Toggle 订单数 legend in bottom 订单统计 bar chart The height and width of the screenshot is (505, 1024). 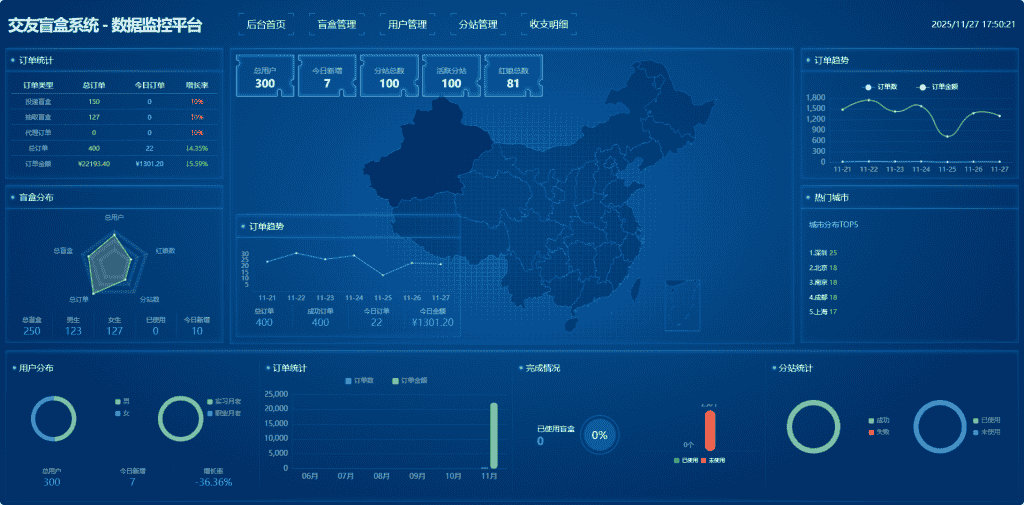pos(359,380)
